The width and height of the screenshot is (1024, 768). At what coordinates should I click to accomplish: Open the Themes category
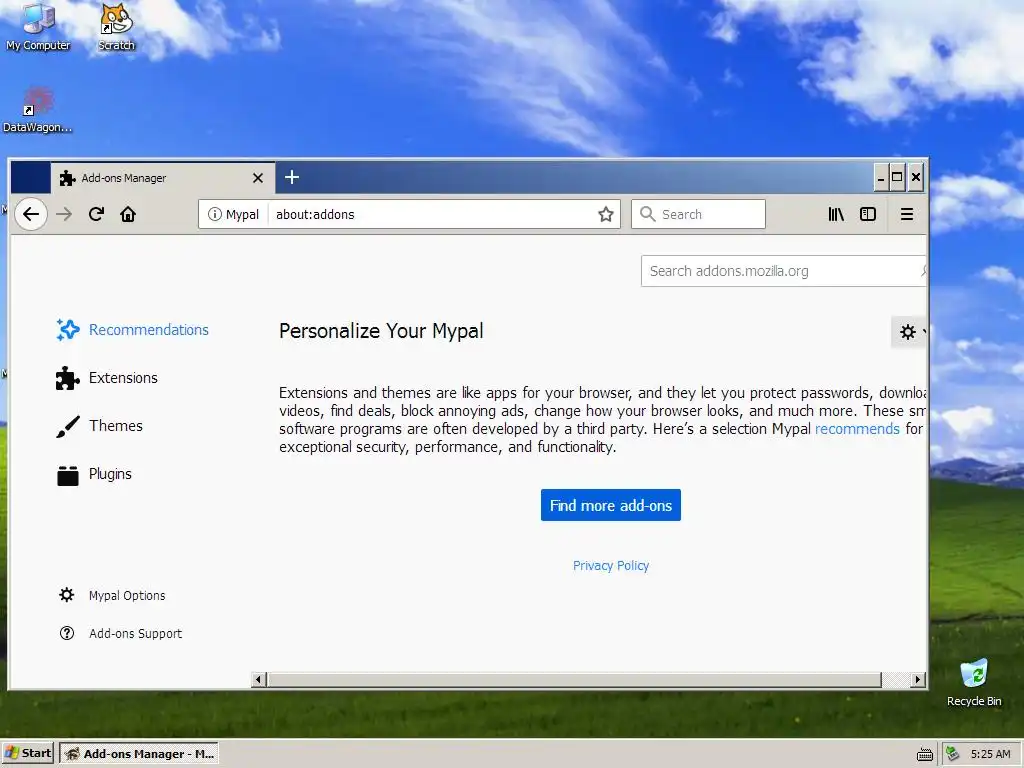[99, 426]
